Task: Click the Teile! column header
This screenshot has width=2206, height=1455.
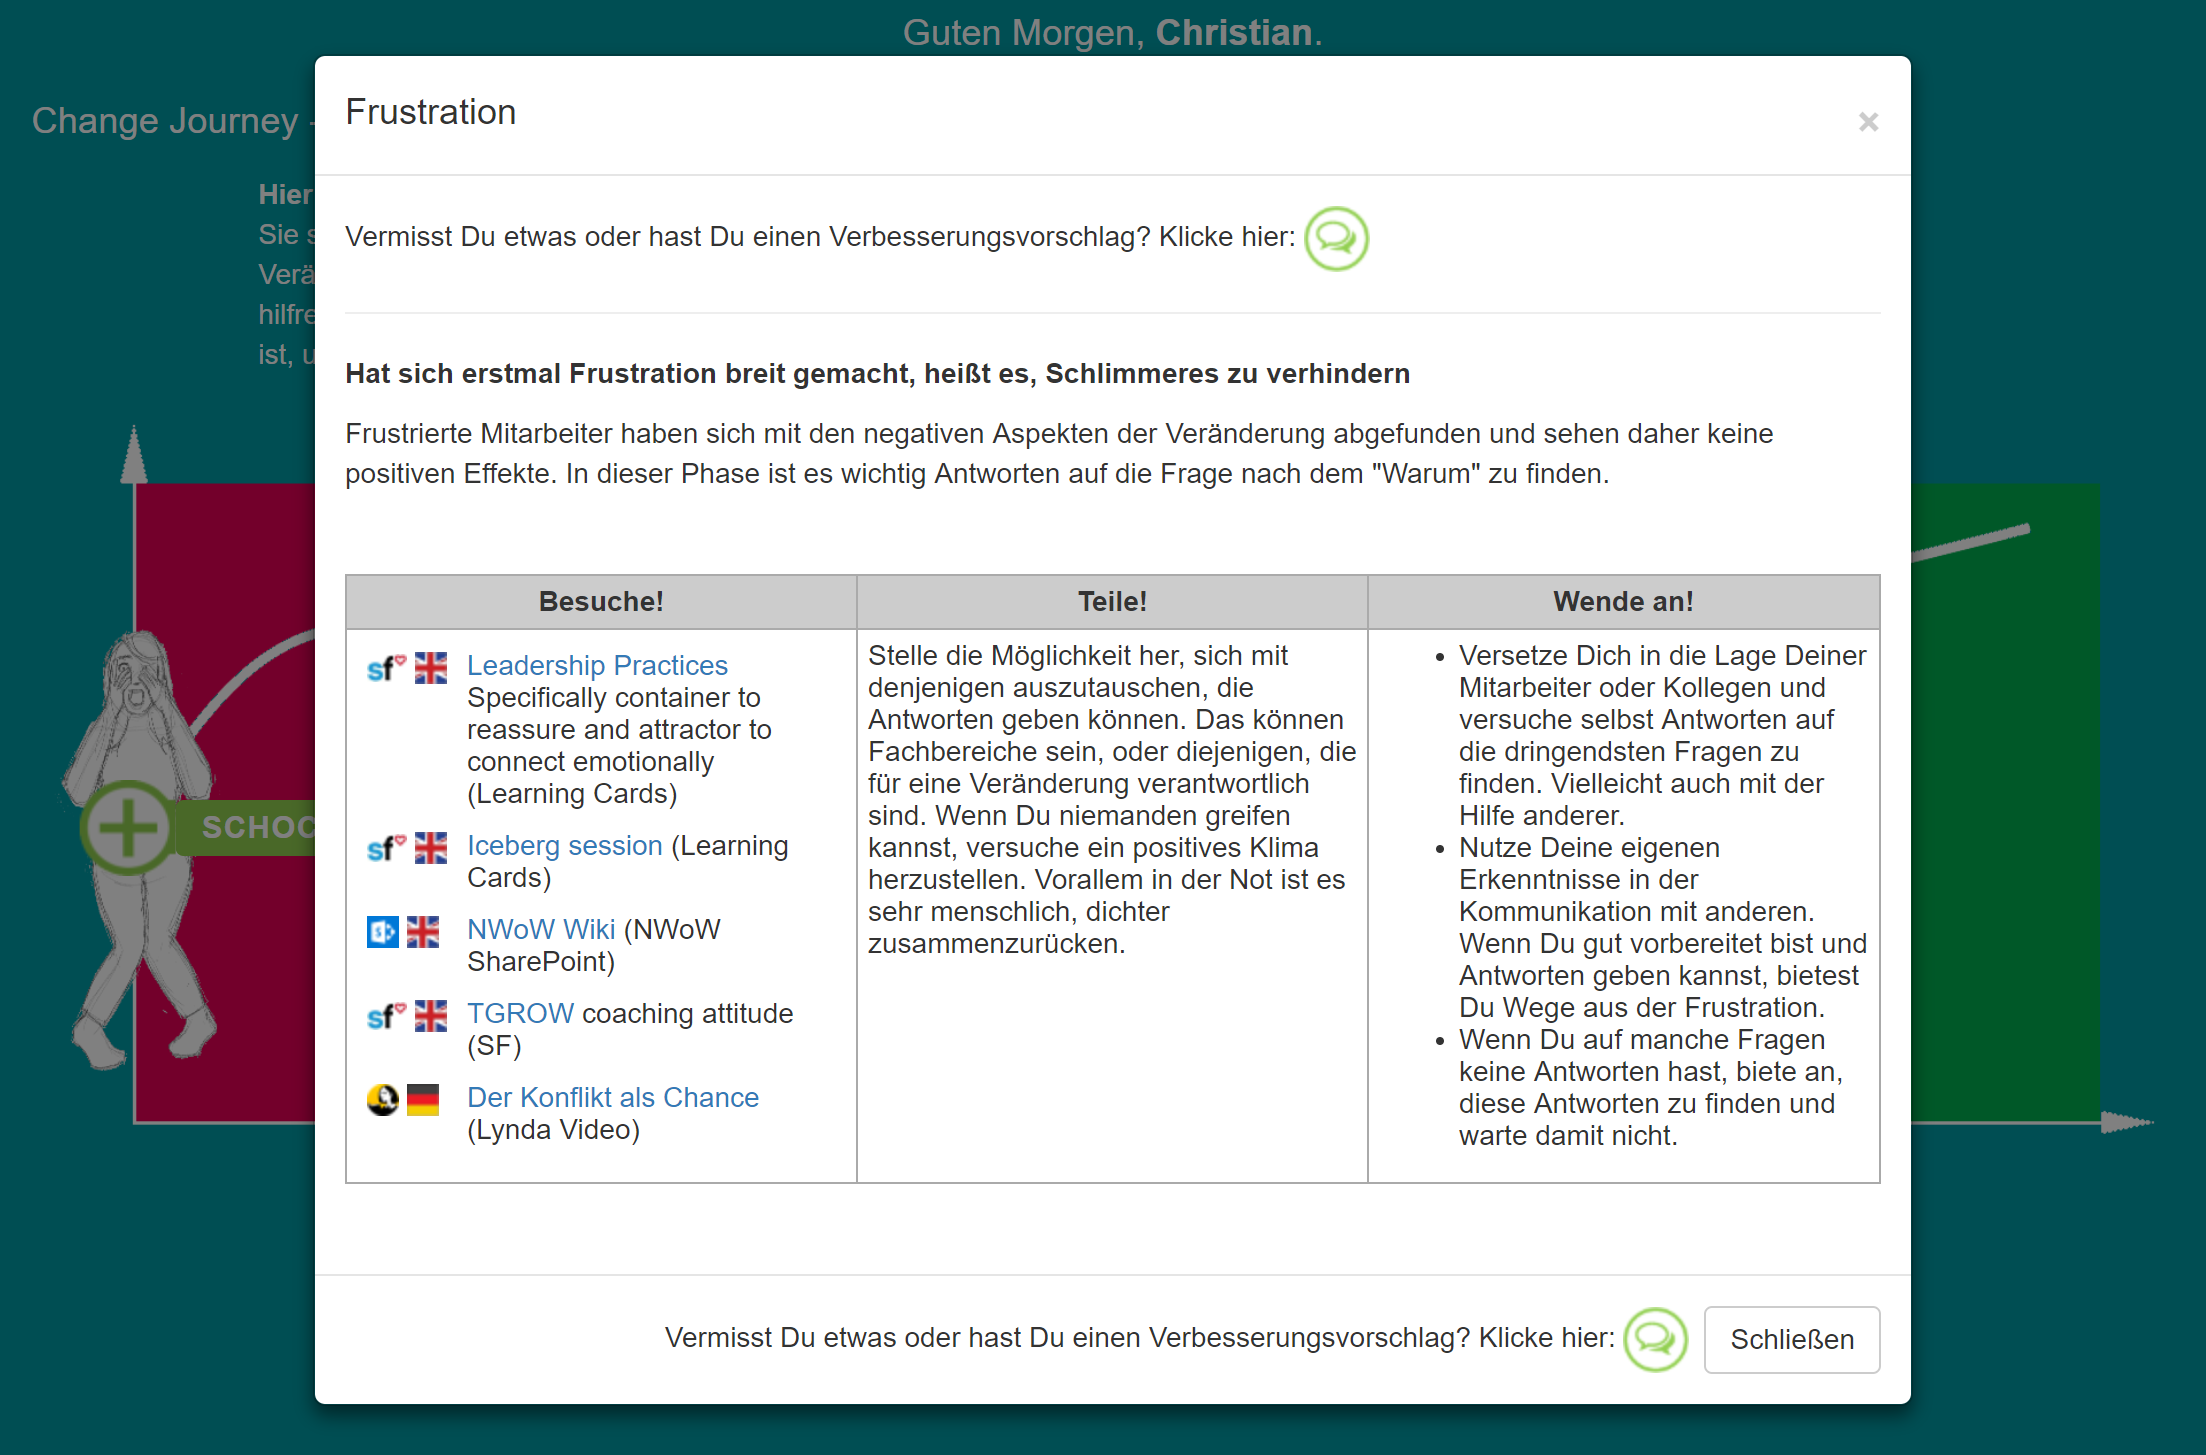Action: 1112,602
